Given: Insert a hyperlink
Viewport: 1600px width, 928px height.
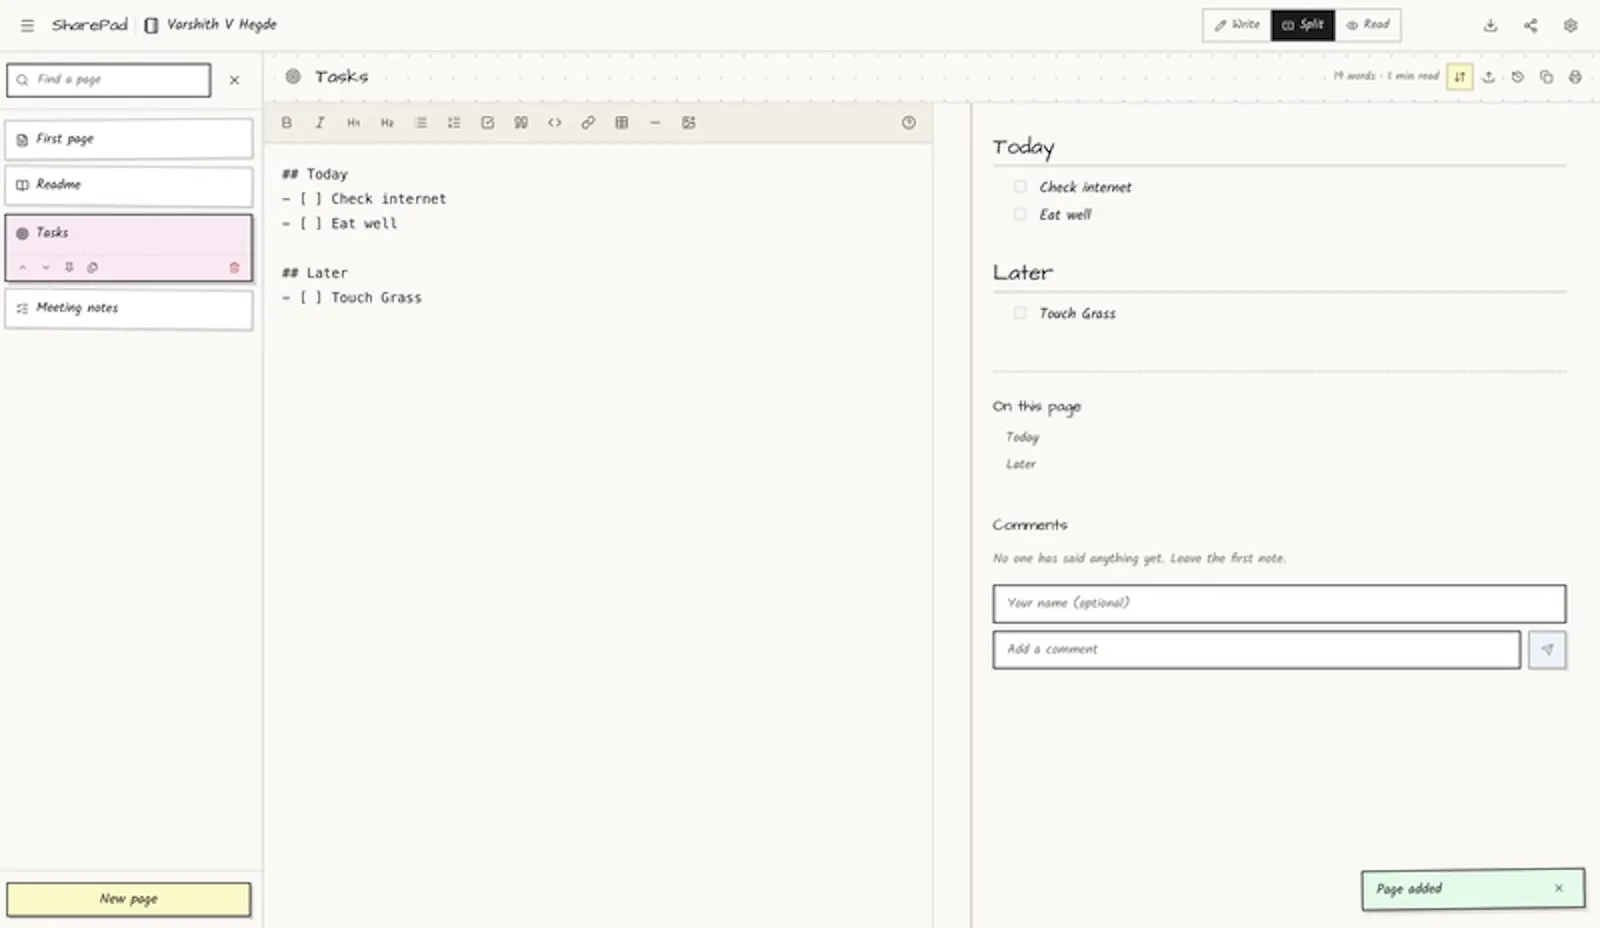Looking at the screenshot, I should 588,123.
